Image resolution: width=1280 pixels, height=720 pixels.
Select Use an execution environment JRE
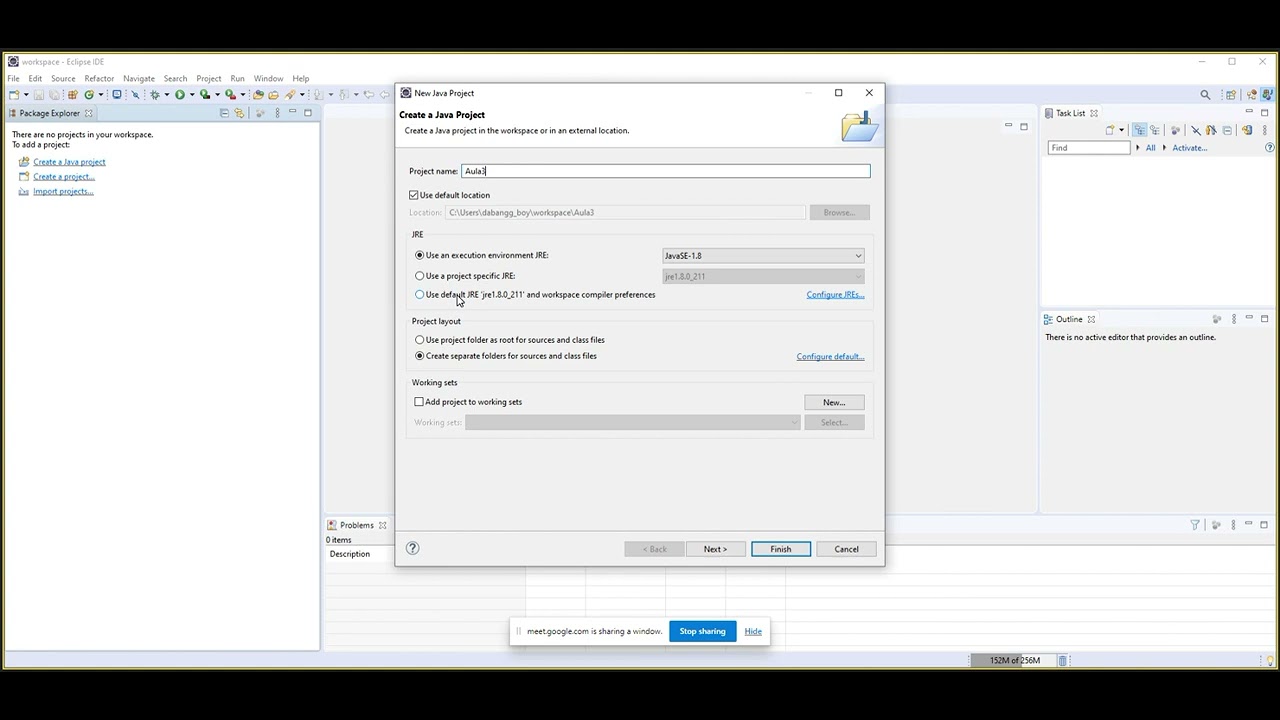coord(420,255)
